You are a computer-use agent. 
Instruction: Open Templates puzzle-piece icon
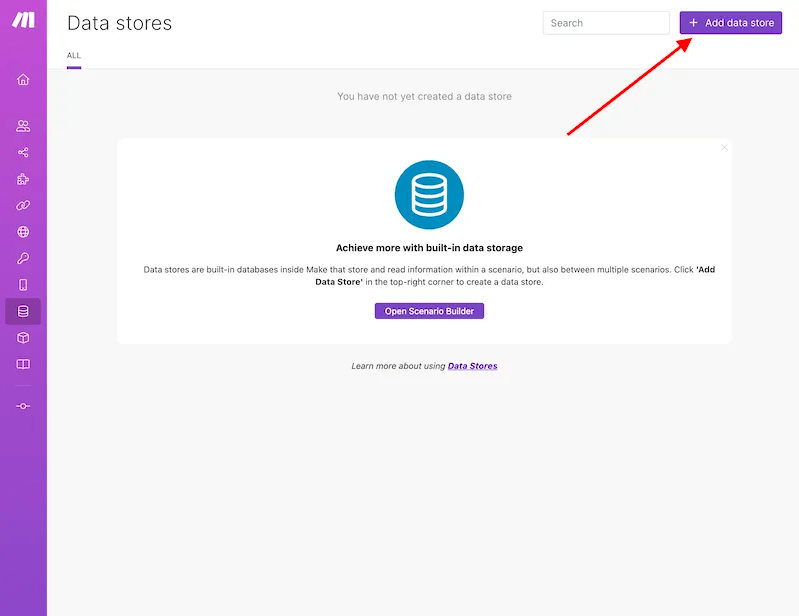23,179
